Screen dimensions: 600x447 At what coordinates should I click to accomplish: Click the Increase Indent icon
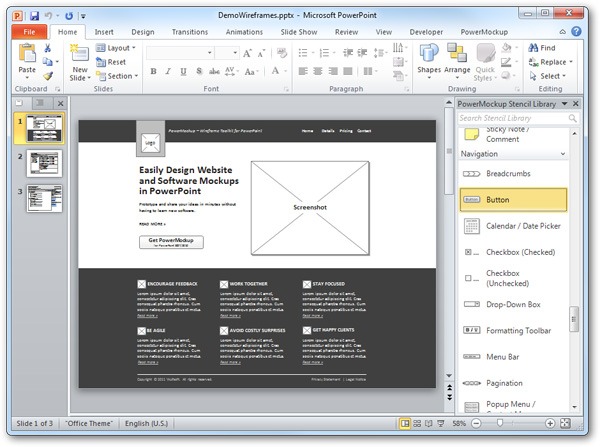pyautogui.click(x=362, y=53)
